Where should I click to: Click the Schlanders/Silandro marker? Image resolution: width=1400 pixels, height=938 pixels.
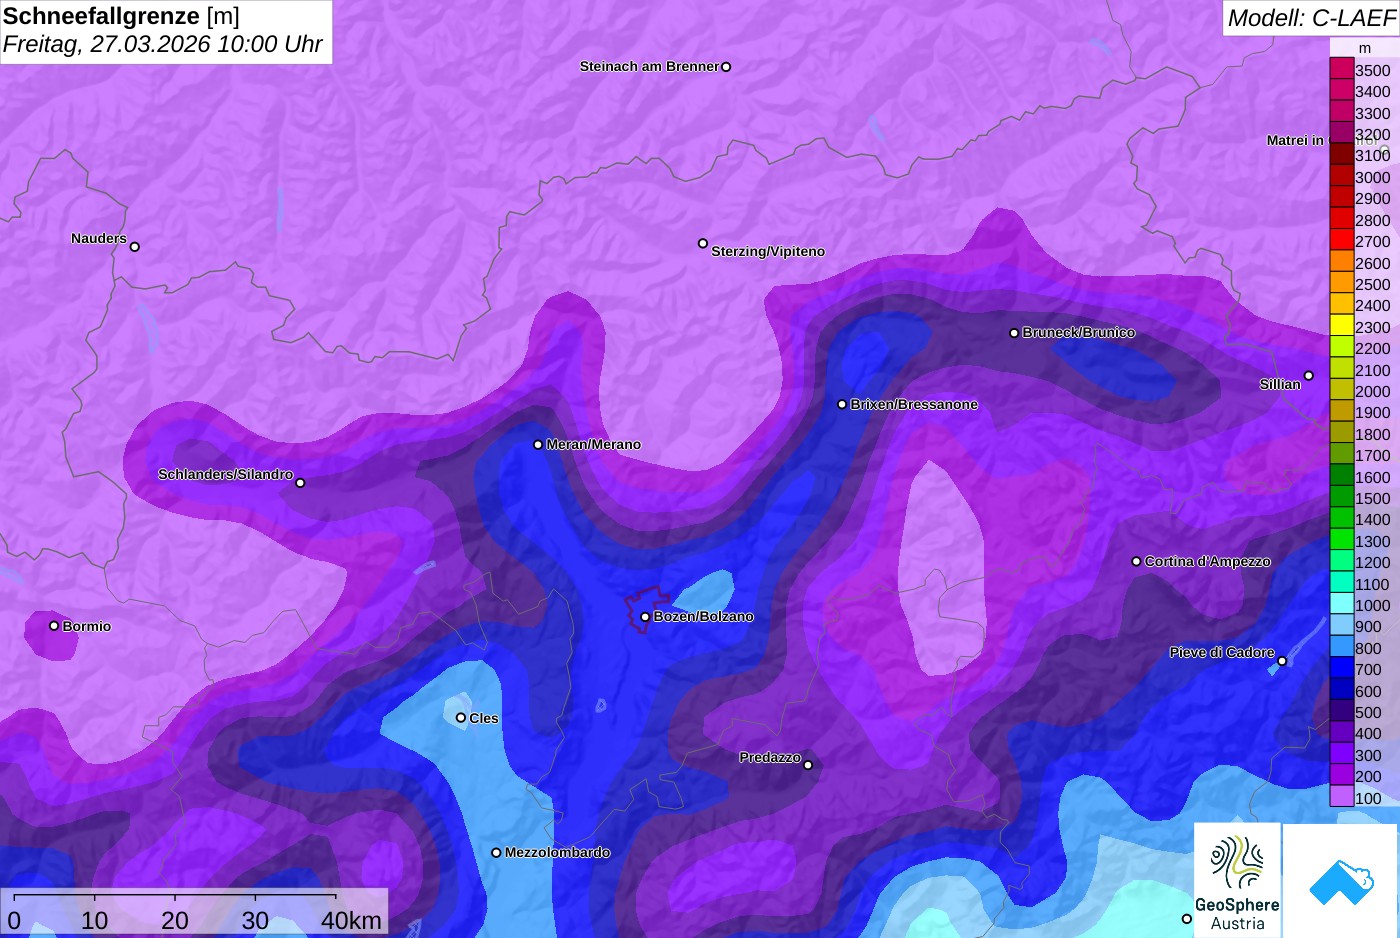(x=300, y=483)
